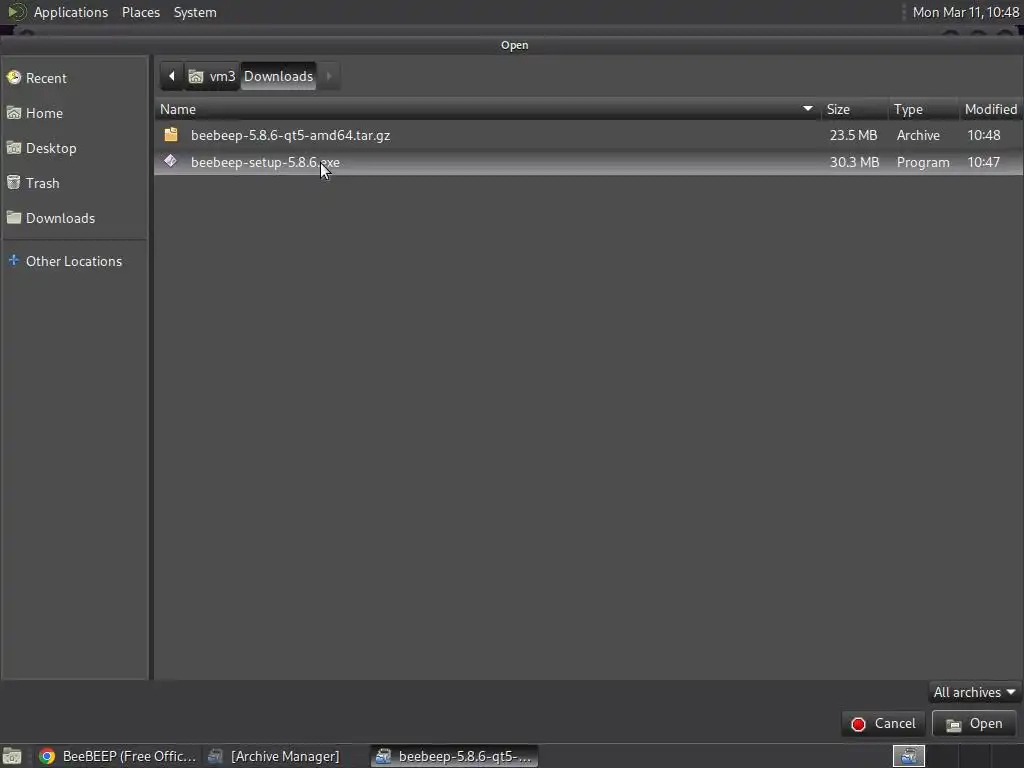This screenshot has width=1024, height=768.
Task: Open the Applications menu
Action: coord(71,12)
